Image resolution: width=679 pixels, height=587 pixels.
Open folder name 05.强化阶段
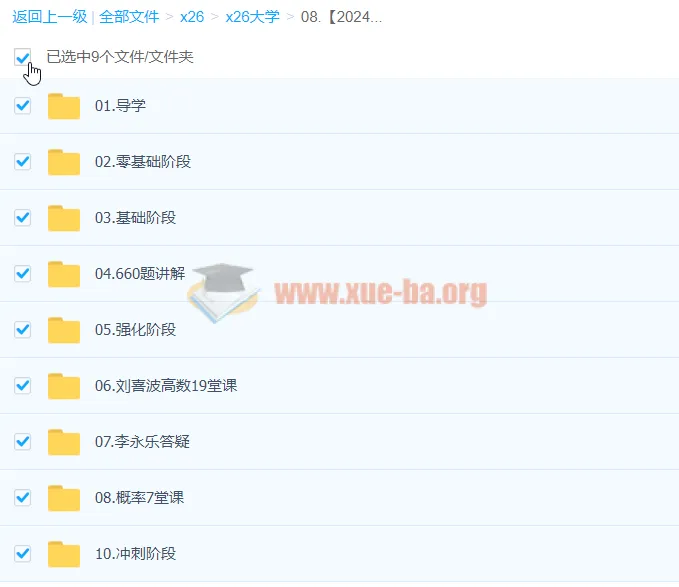click(x=136, y=329)
